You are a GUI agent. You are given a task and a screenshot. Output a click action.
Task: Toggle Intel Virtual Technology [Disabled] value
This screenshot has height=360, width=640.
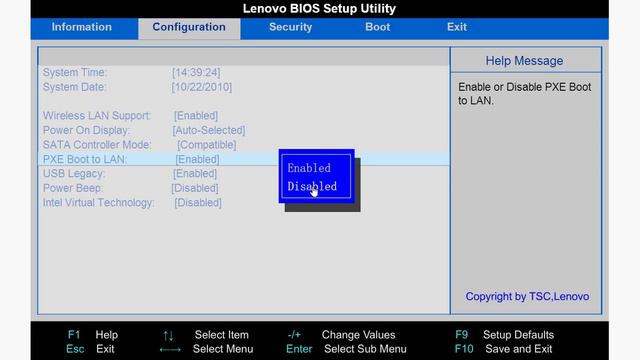[198, 203]
